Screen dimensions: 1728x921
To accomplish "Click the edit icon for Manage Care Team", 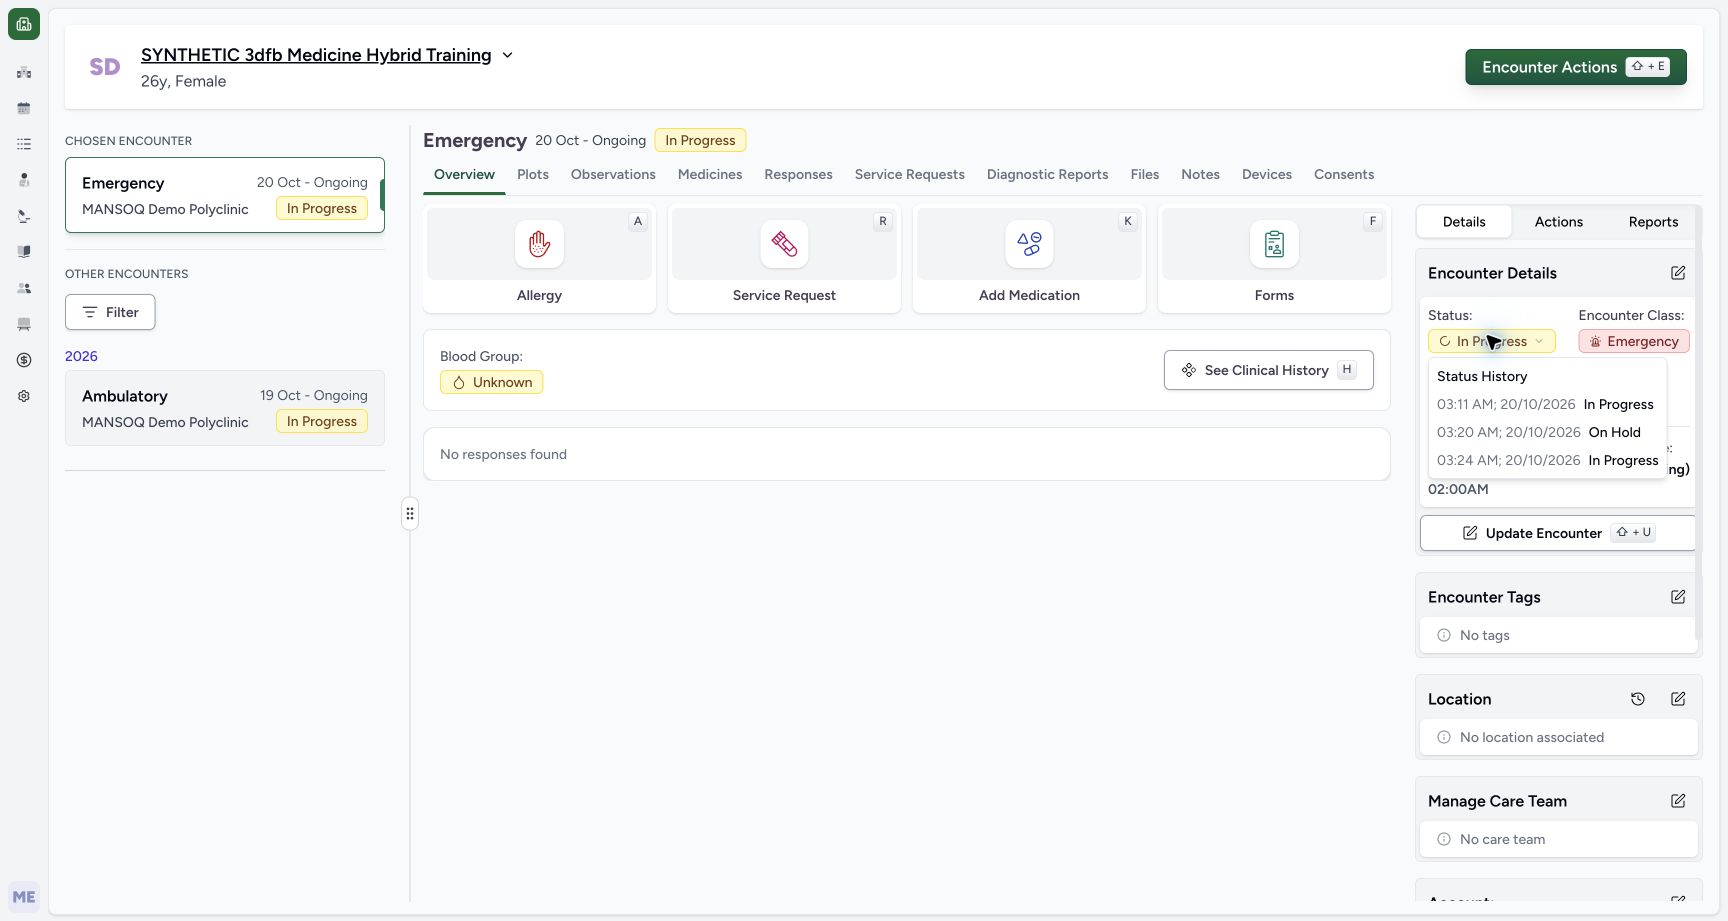I will coord(1678,801).
